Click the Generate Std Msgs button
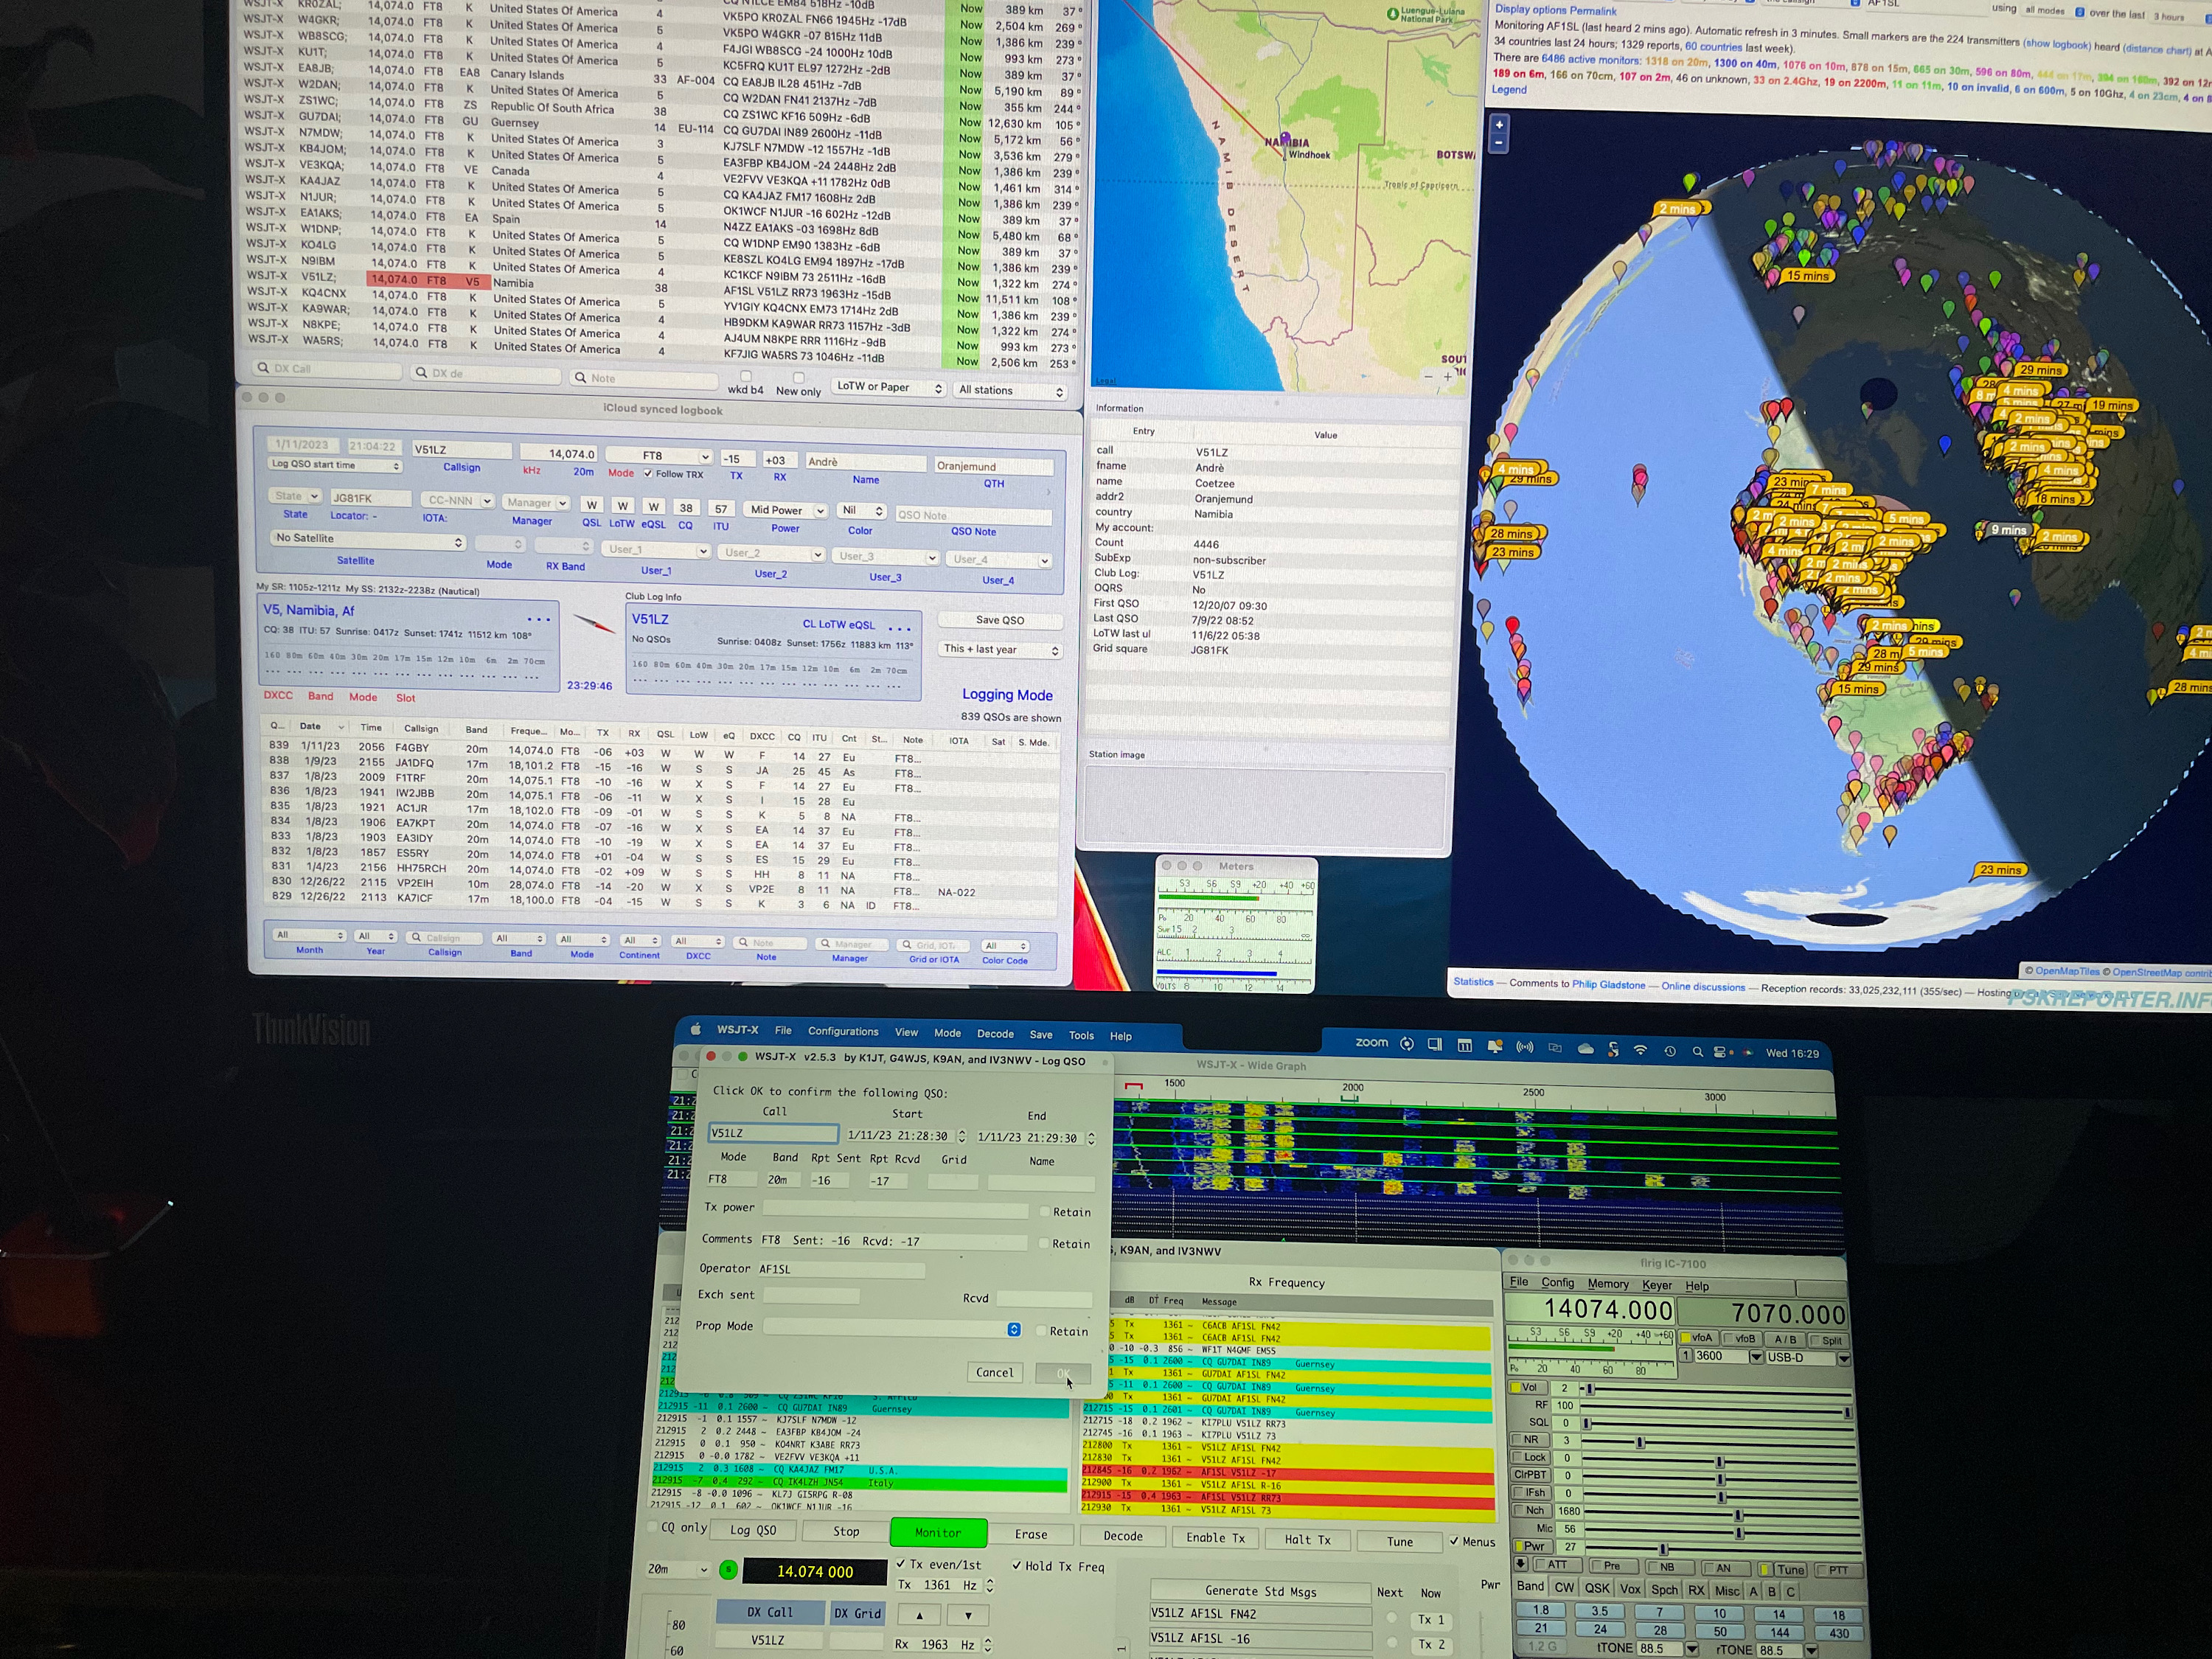 [1260, 1591]
